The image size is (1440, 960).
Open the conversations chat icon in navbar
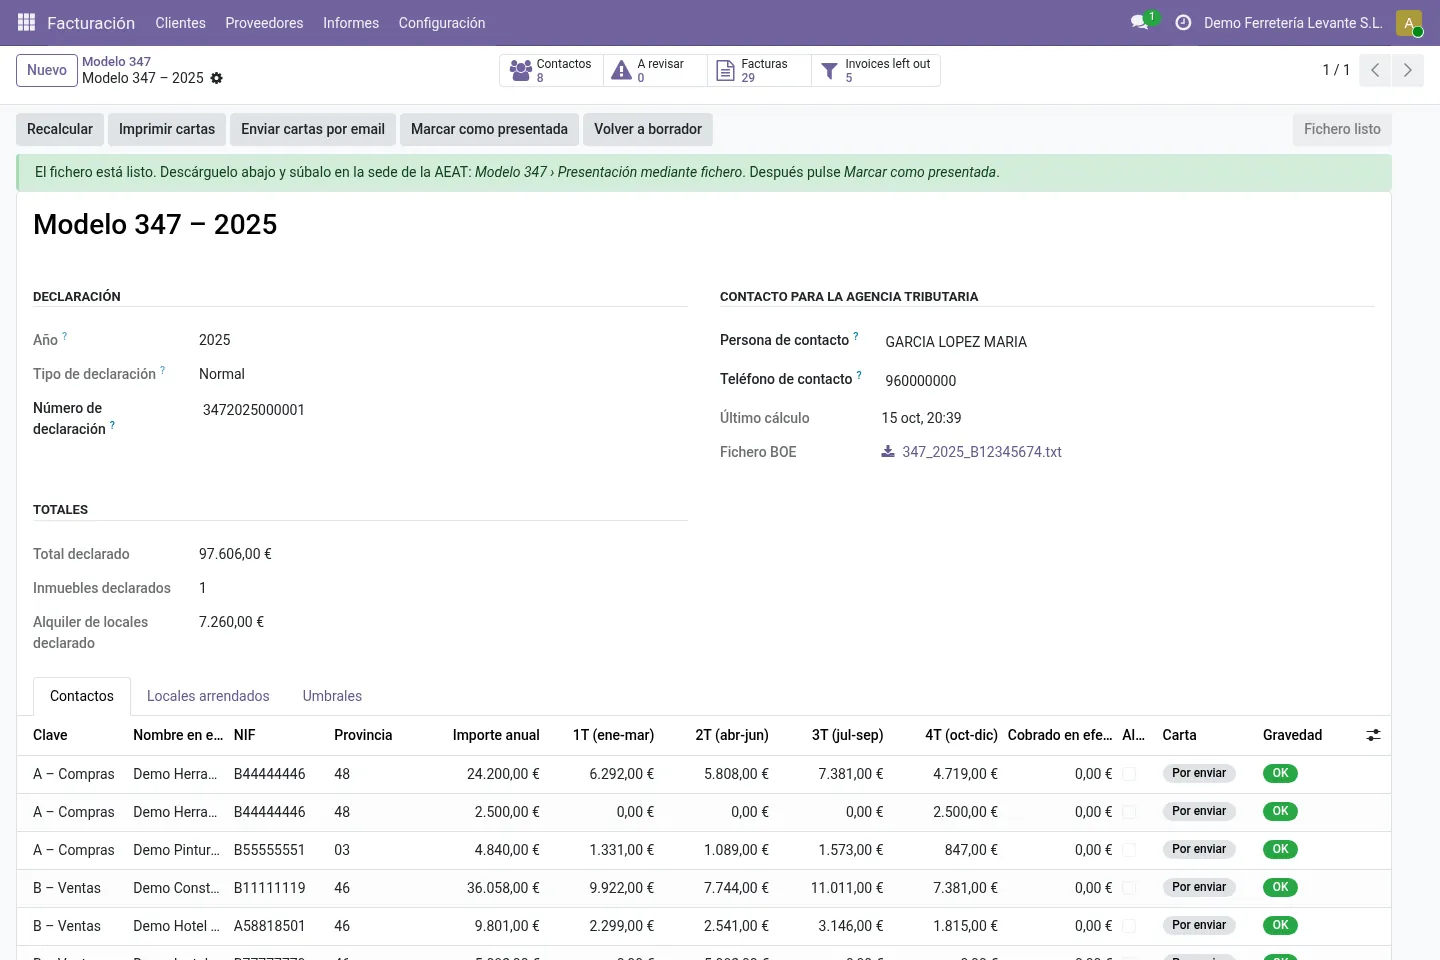[x=1139, y=22]
